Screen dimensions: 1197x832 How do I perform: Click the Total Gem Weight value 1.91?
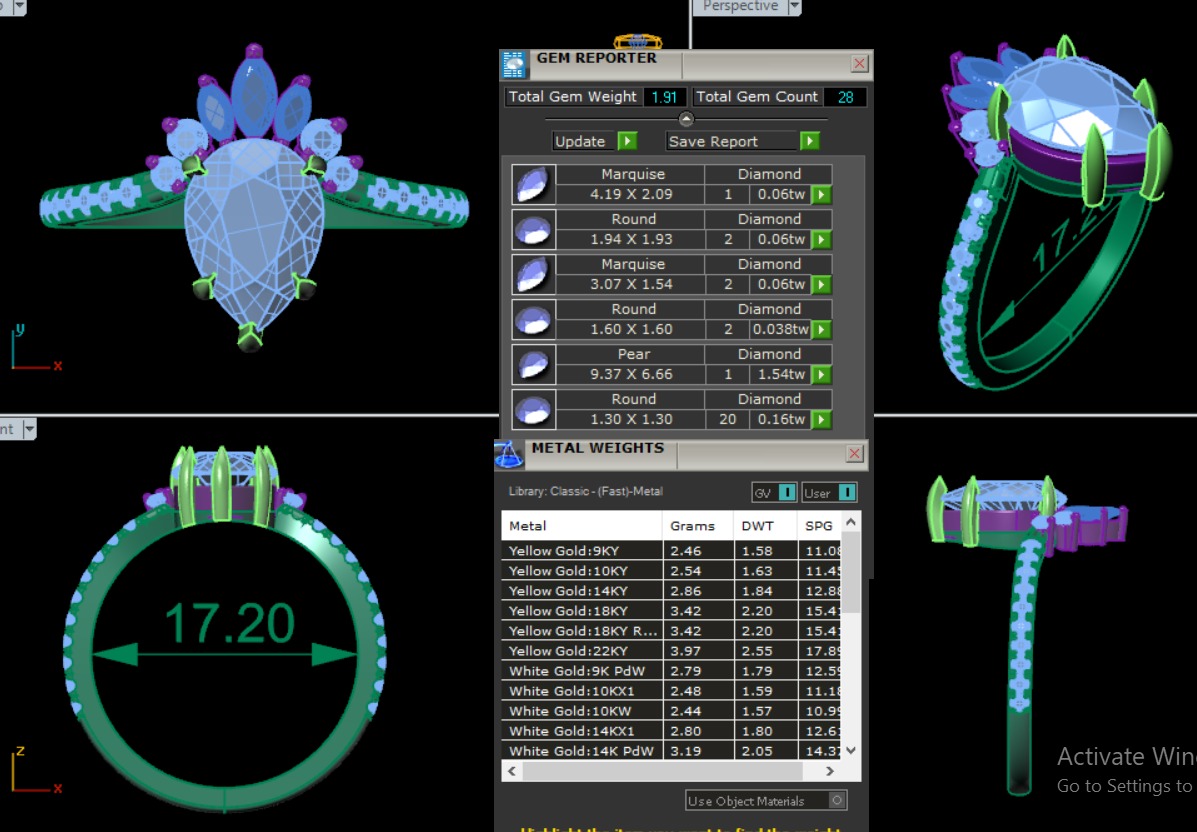(x=664, y=97)
